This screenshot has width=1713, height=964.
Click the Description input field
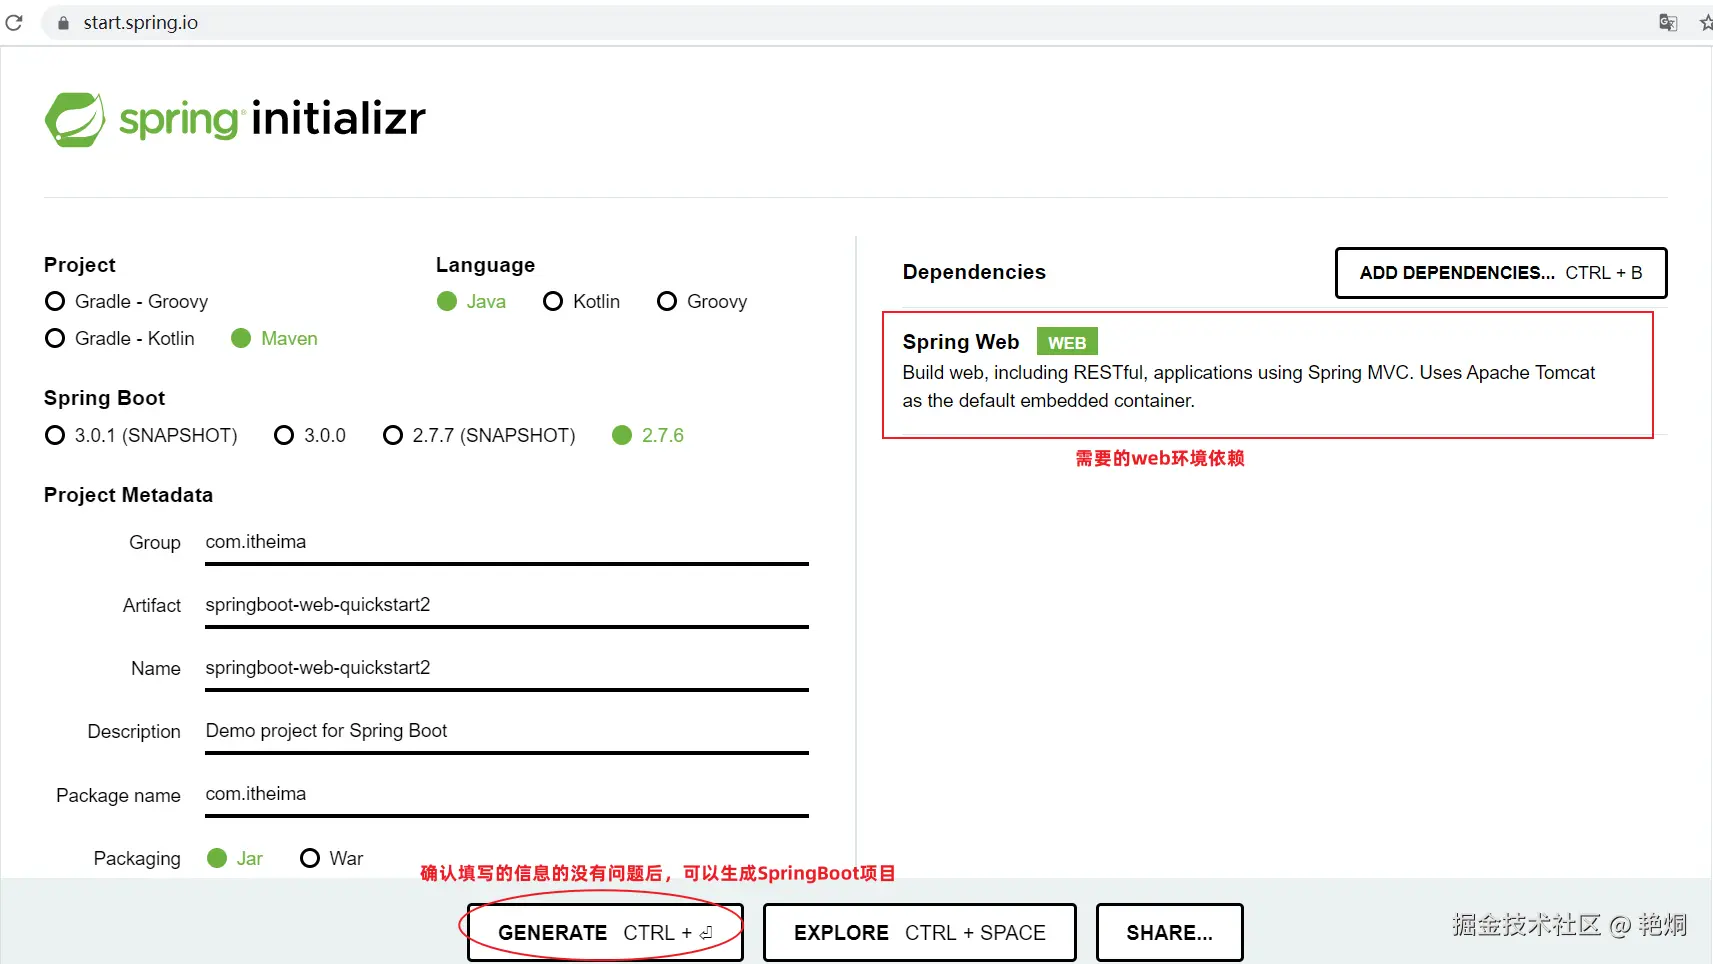tap(507, 732)
